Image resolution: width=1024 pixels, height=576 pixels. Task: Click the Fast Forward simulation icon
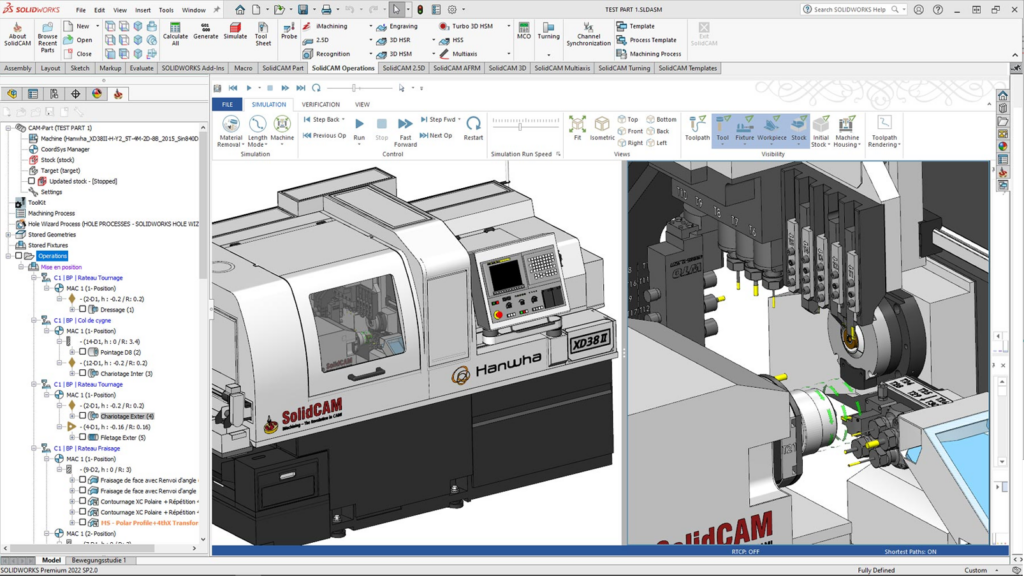405,131
